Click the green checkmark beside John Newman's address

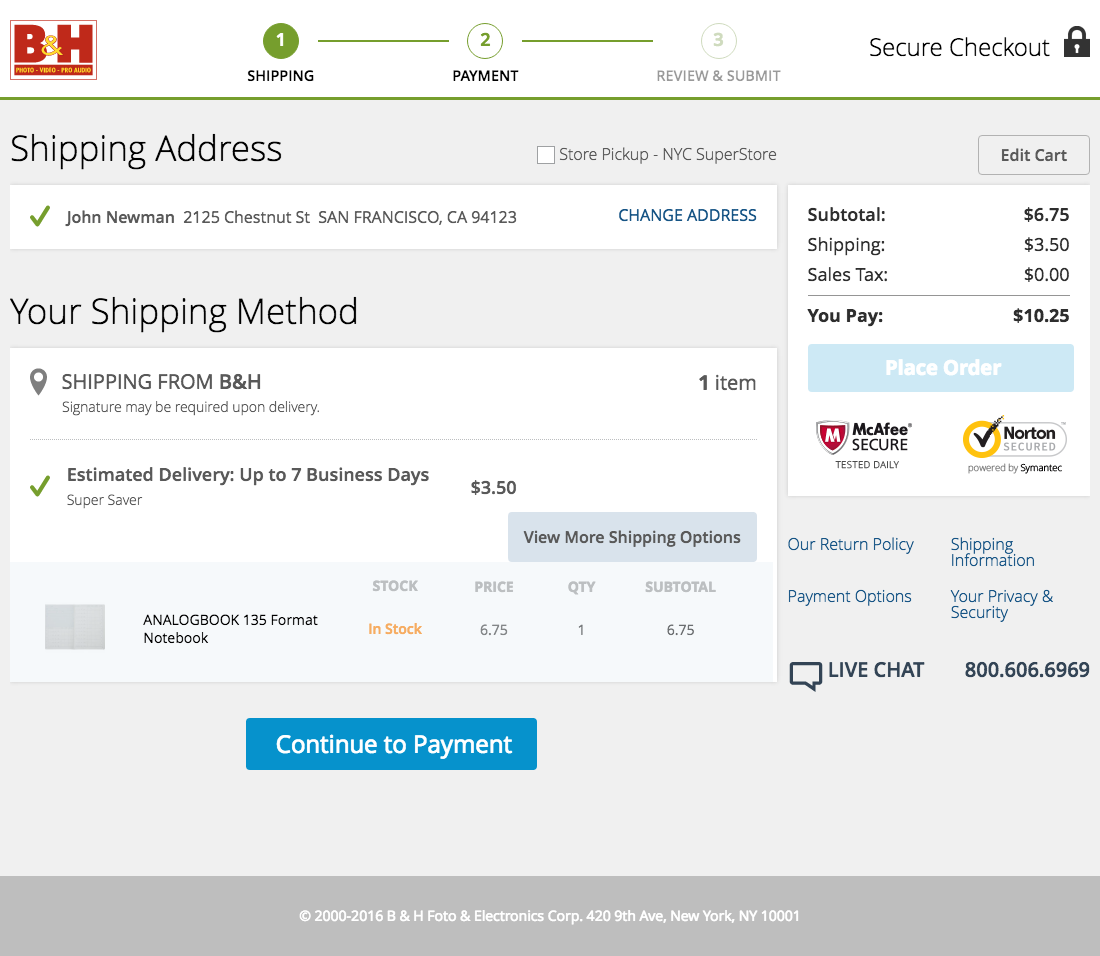pos(39,216)
